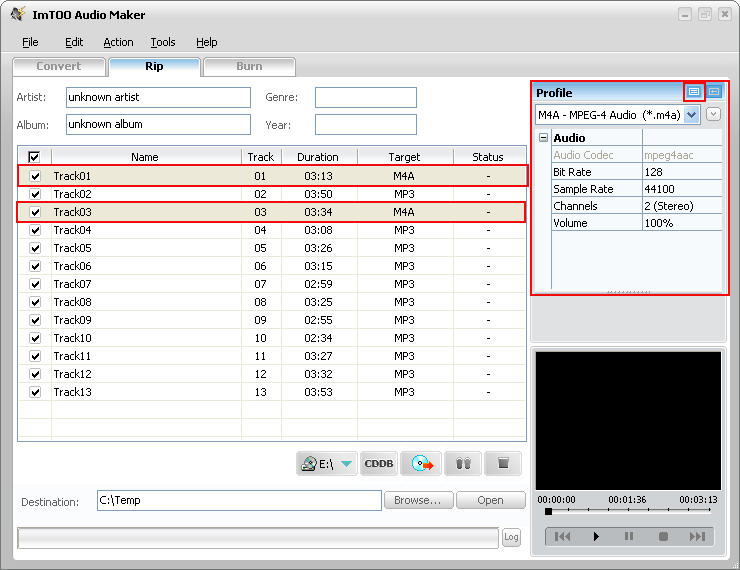Click the CDDB lookup button
Image resolution: width=740 pixels, height=570 pixels.
(x=378, y=463)
